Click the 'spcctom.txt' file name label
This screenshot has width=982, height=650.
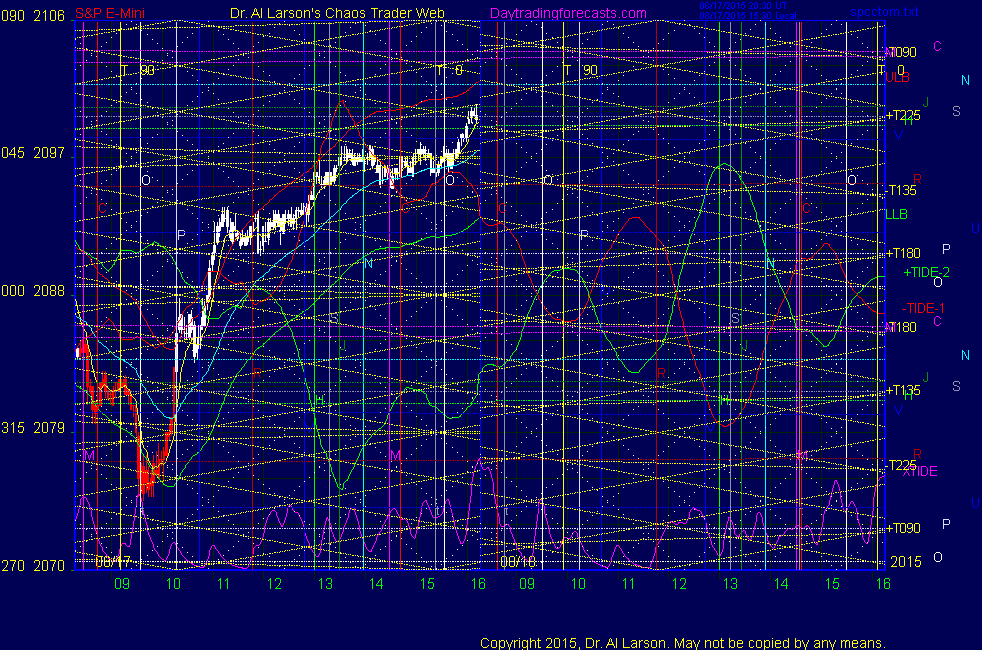884,12
